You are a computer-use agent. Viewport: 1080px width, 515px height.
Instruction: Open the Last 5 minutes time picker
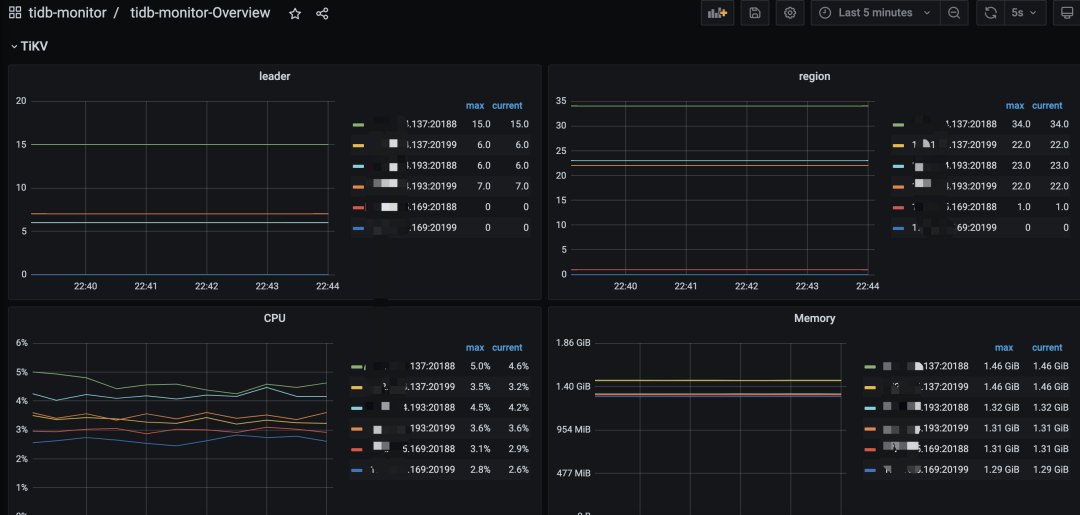[875, 13]
